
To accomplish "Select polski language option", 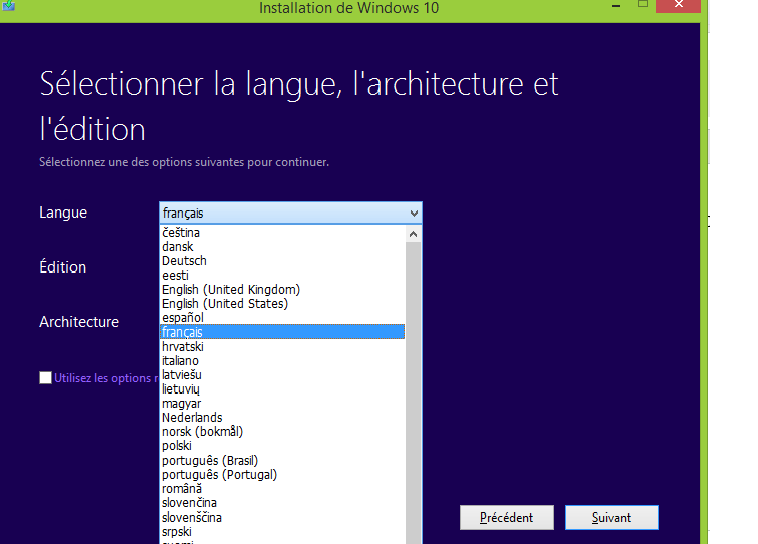I will pos(282,446).
